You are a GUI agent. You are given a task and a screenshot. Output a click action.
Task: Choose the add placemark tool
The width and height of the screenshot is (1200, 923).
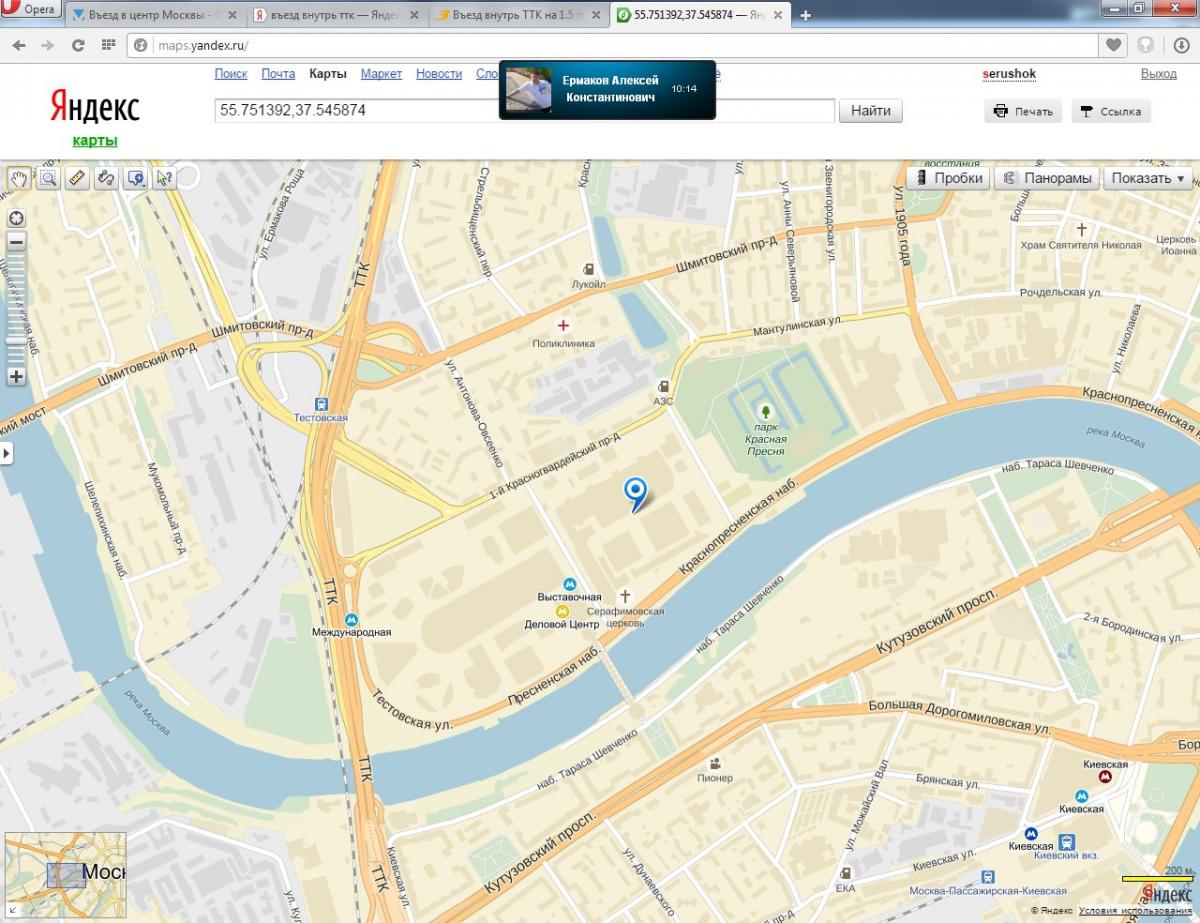tap(135, 178)
